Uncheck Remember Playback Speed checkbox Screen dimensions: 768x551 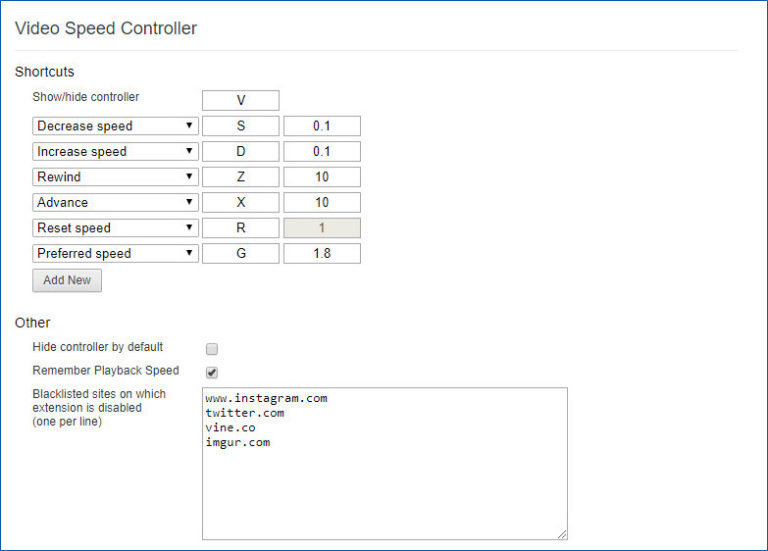212,372
